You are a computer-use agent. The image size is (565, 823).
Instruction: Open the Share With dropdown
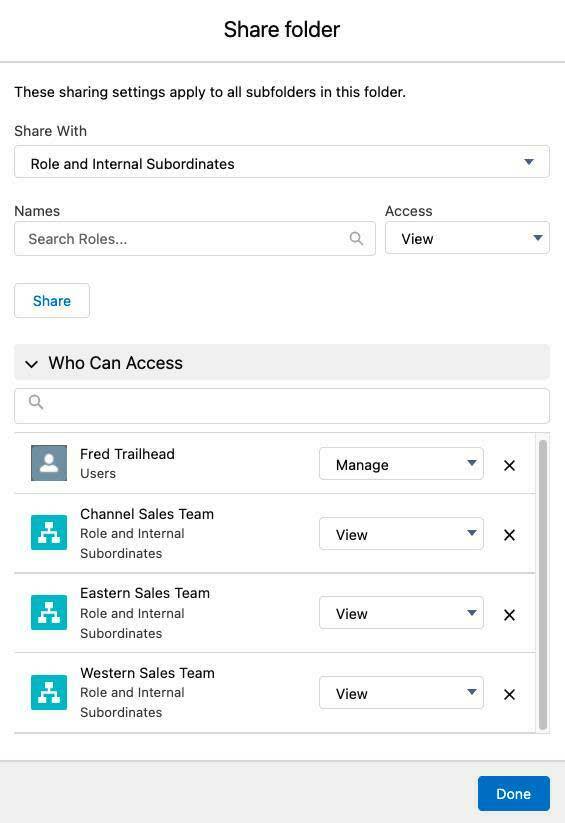[x=282, y=162]
